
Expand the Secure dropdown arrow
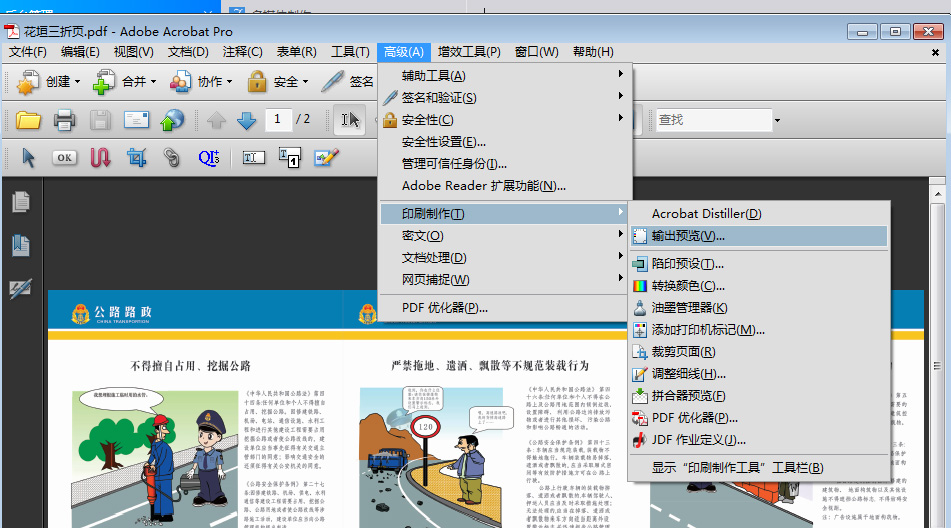306,82
